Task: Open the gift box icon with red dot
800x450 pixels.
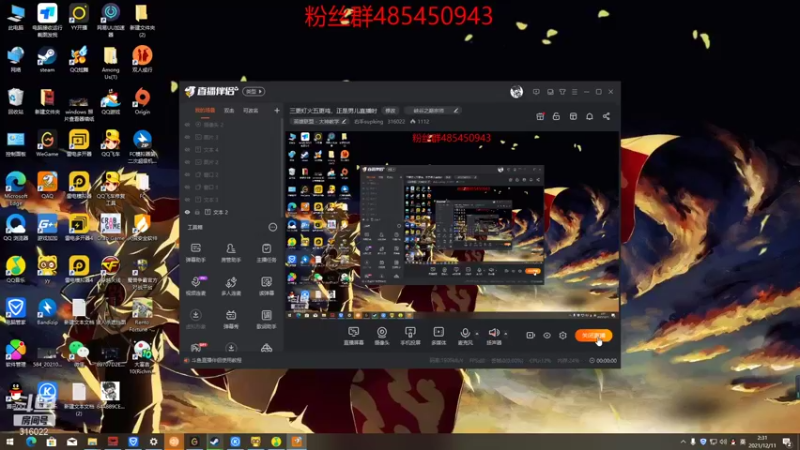Action: coord(540,116)
